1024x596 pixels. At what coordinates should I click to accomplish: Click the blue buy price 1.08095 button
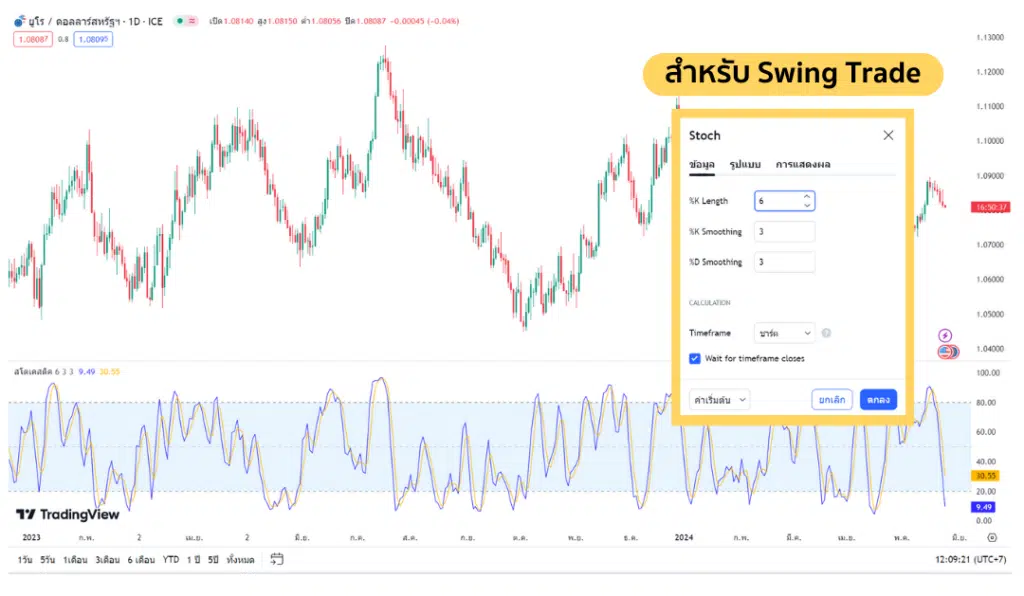(93, 39)
